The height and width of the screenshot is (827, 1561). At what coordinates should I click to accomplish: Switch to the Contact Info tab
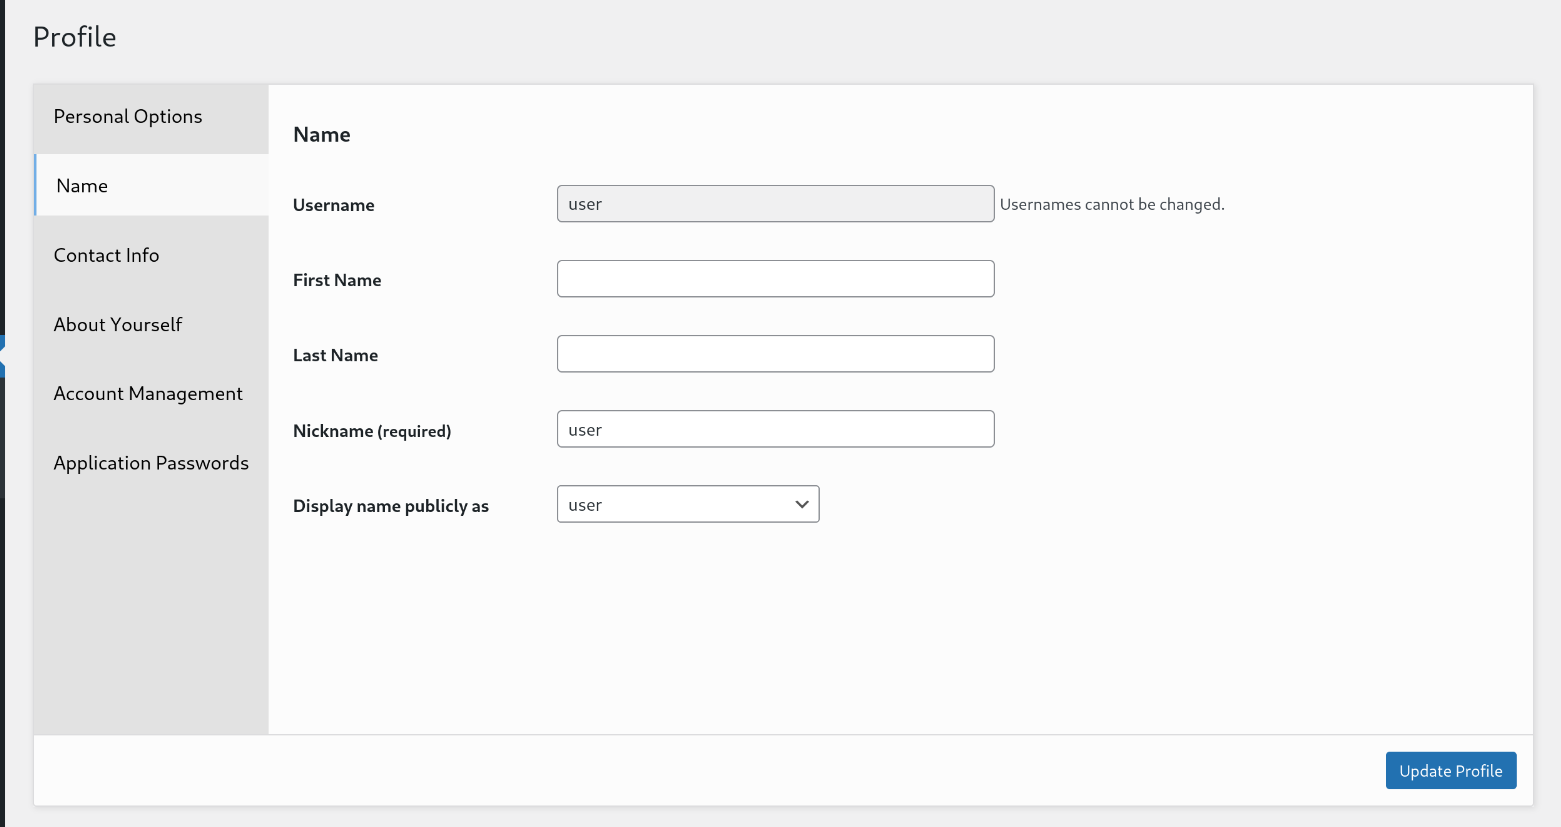tap(106, 255)
